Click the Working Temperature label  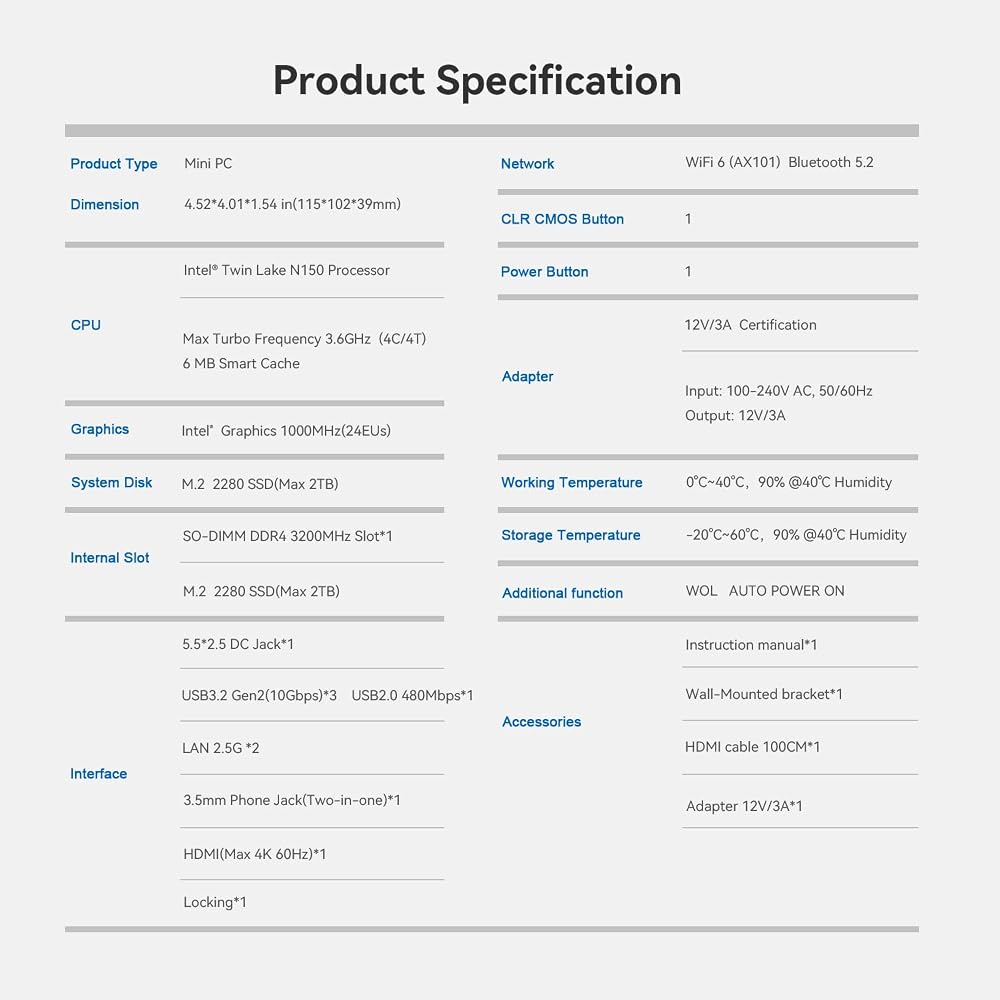point(571,483)
